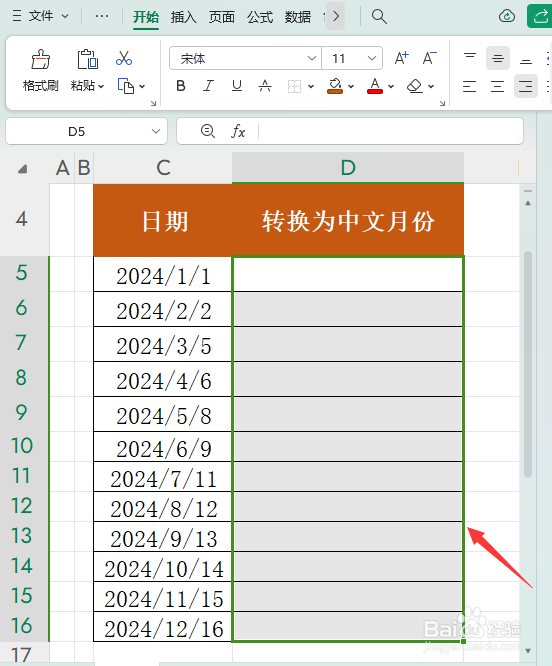
Task: Click the green share button
Action: coord(540,16)
